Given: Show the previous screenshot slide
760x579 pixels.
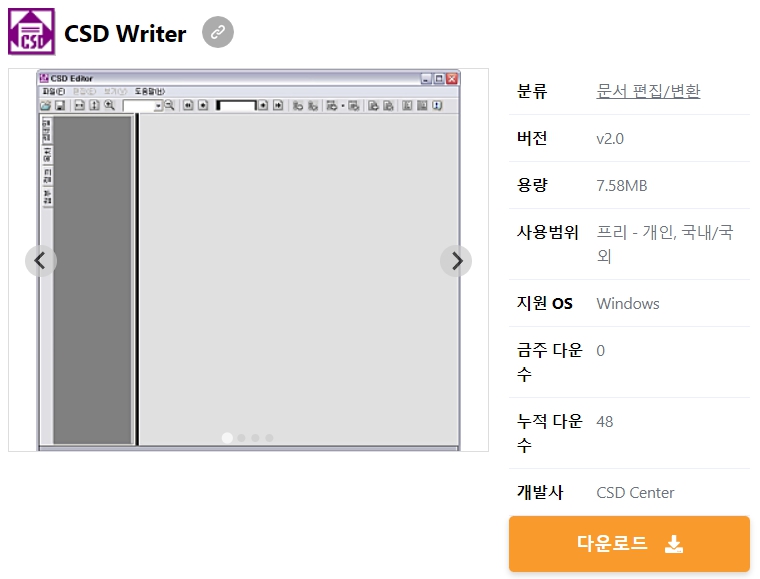Looking at the screenshot, I should (41, 261).
